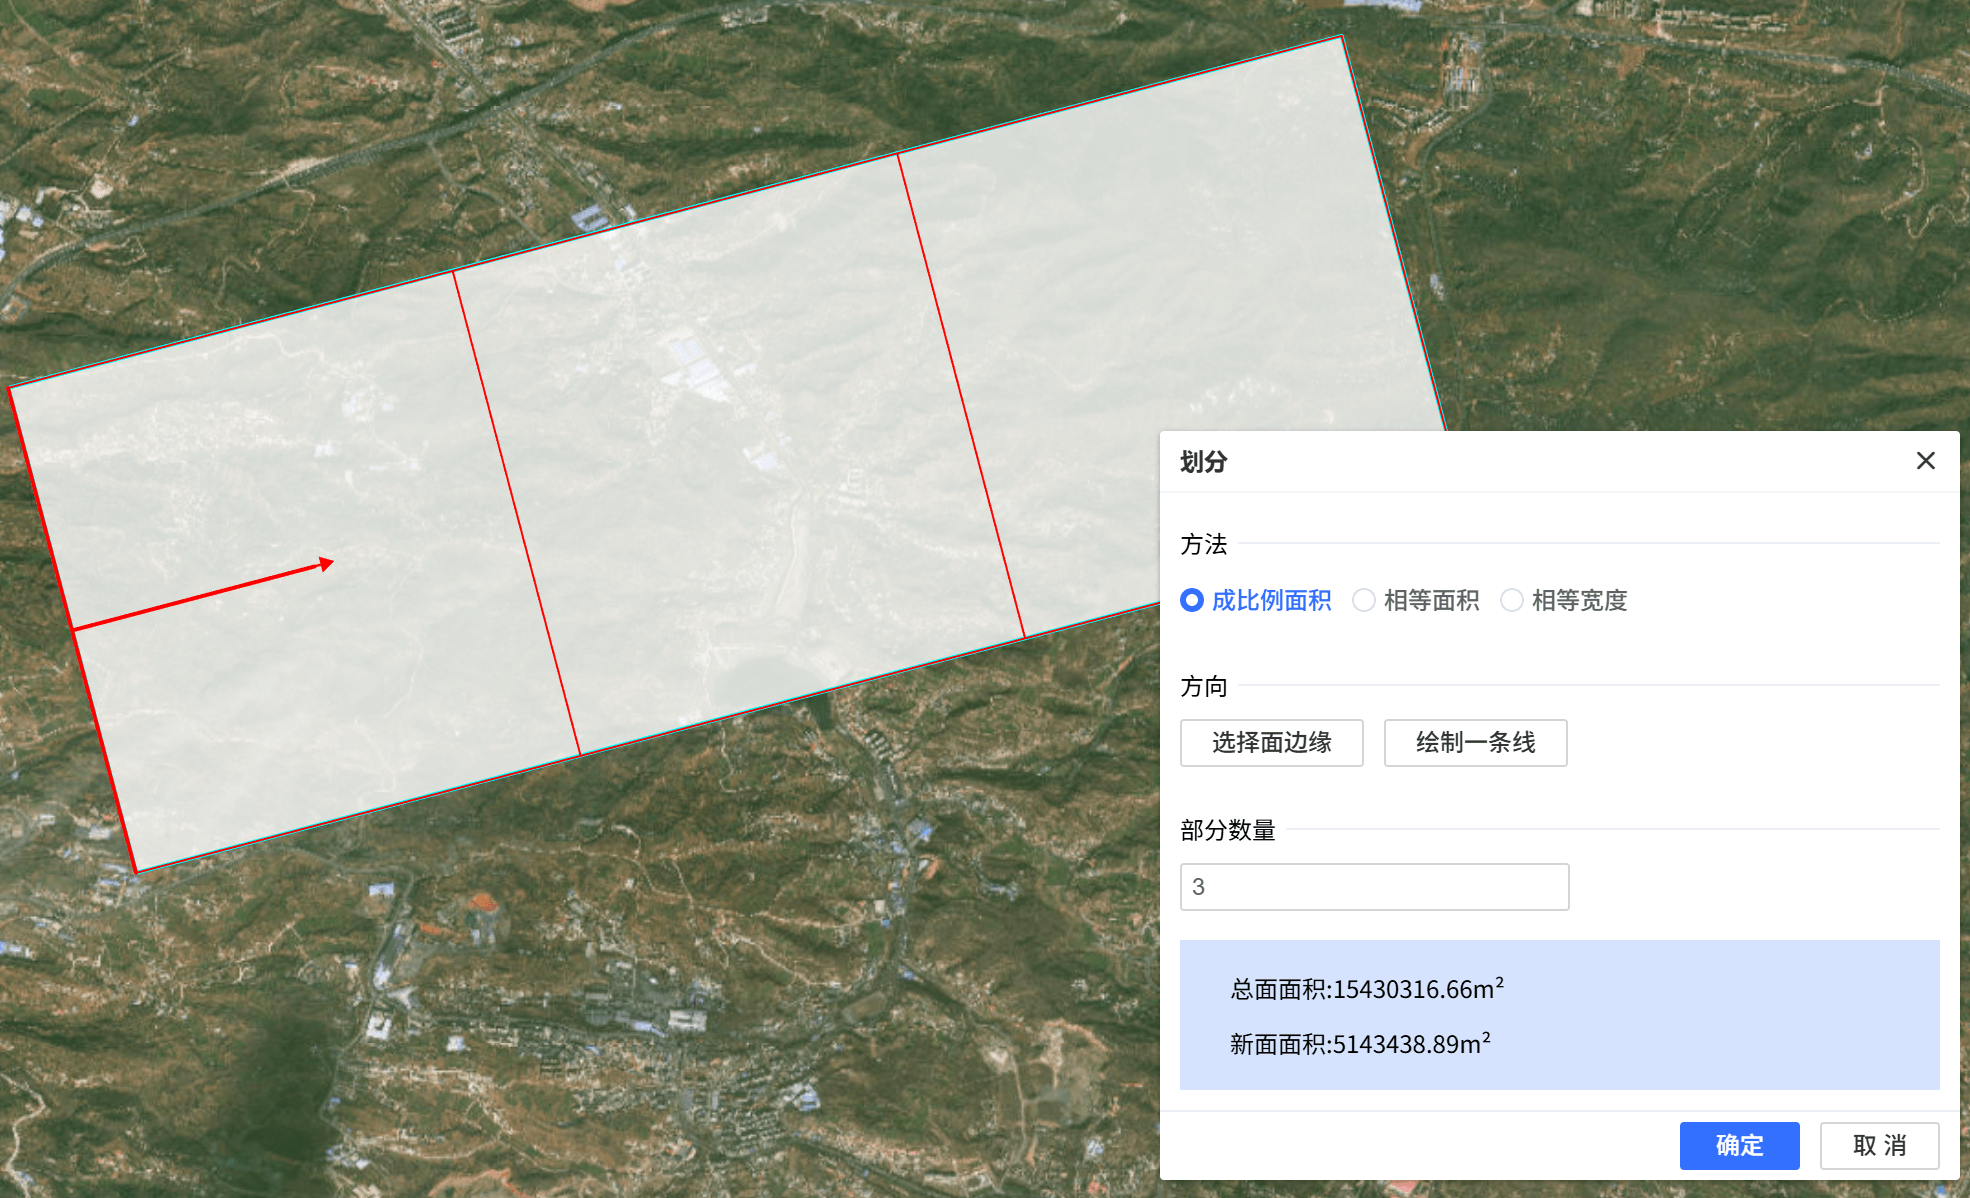
Task: Click the 划分 dialog title
Action: (x=1203, y=462)
